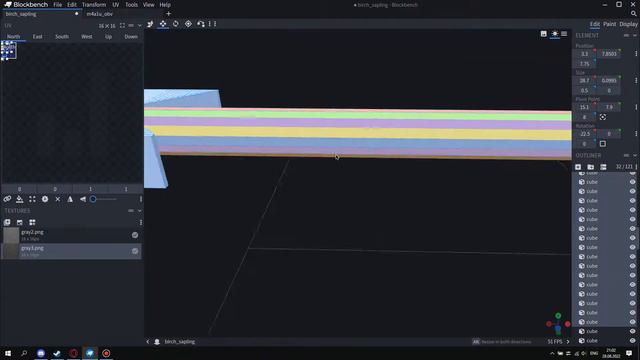Click the round auto UV icon
The image size is (640, 360).
point(45,199)
